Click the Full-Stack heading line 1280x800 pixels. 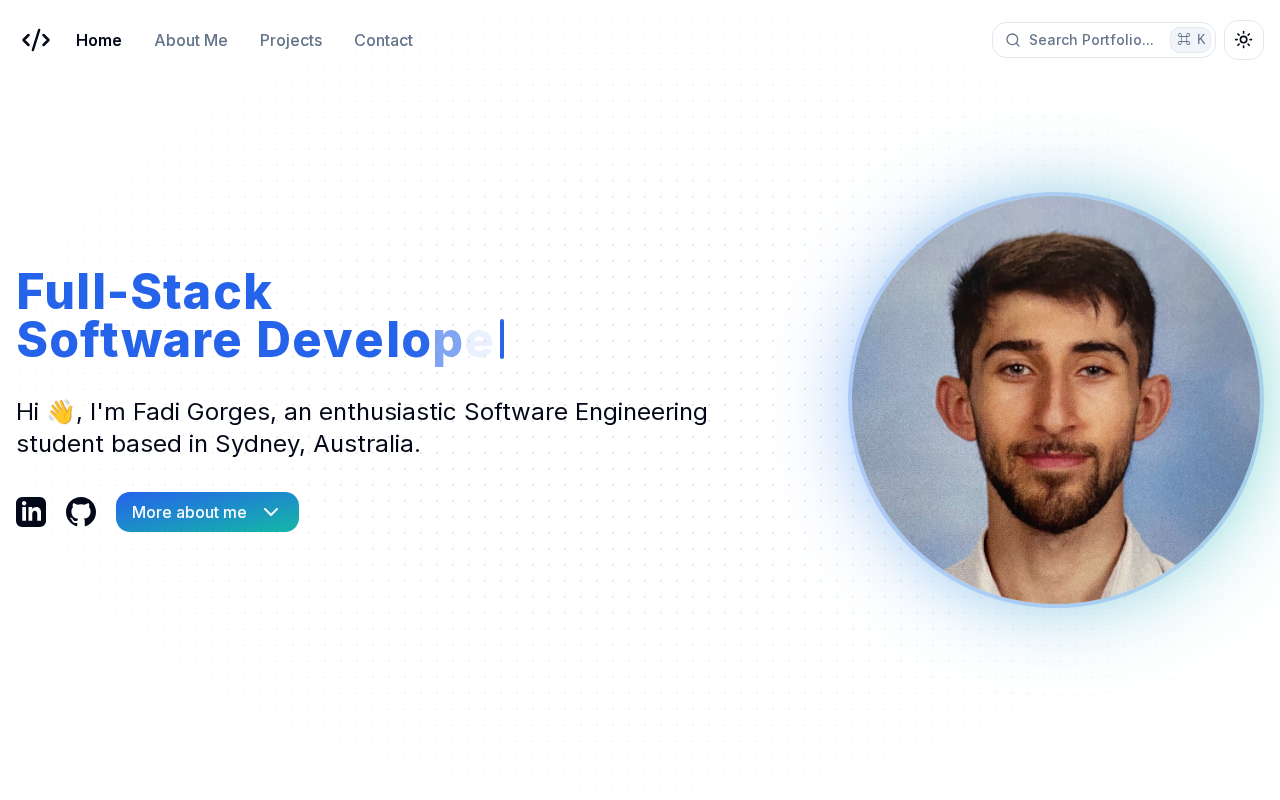(x=144, y=292)
